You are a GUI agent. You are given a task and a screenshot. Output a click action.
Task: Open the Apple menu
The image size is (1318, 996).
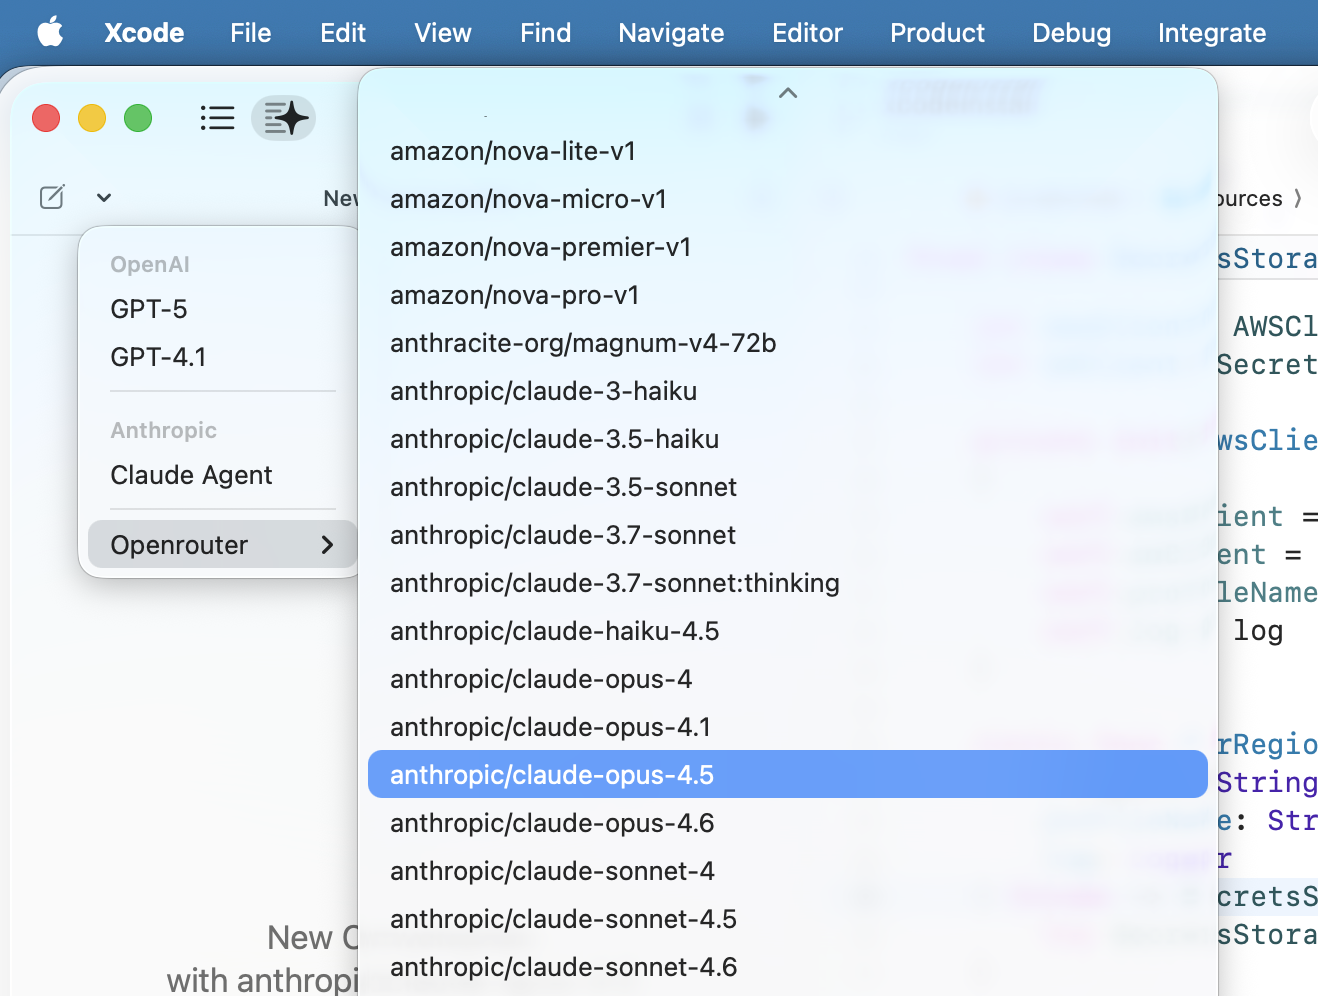tap(50, 32)
